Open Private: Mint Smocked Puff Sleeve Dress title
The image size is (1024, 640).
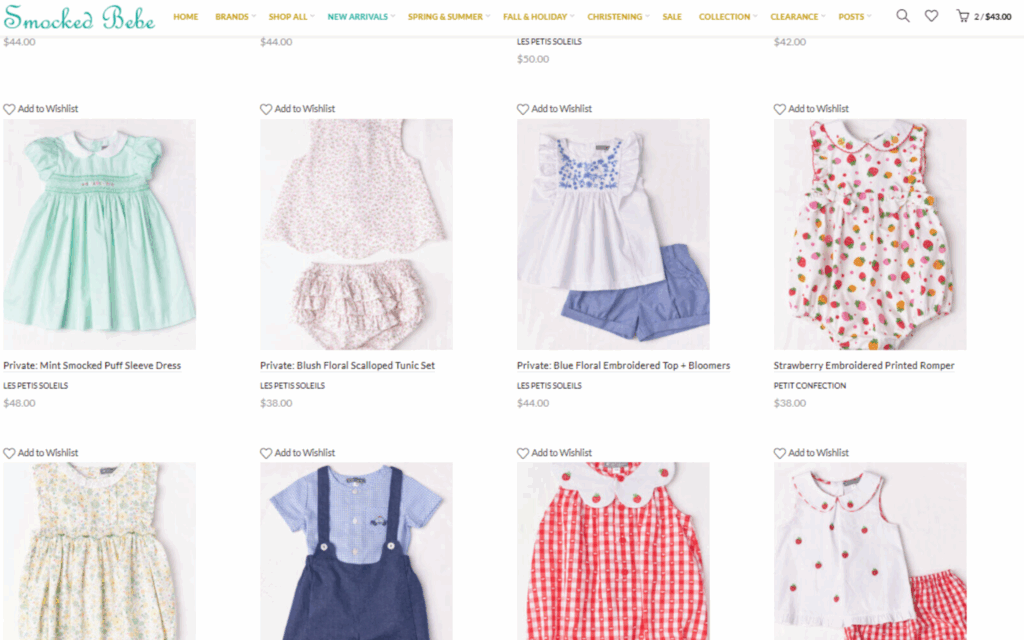[92, 366]
